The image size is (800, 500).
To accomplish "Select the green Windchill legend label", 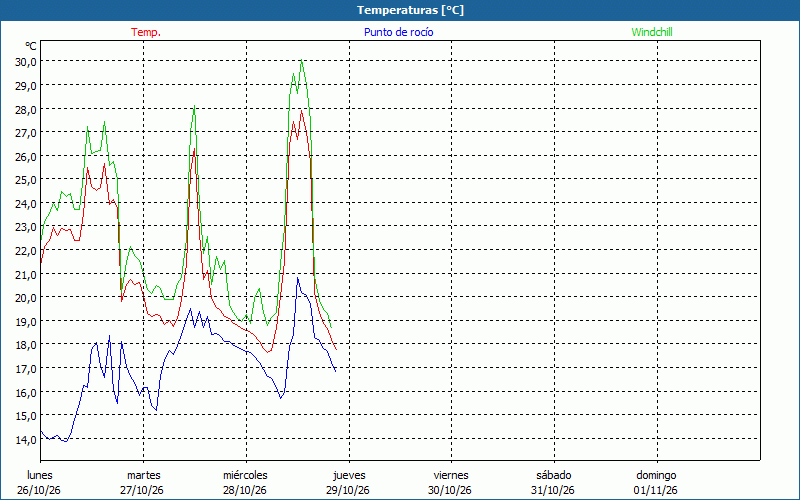I will coord(652,32).
